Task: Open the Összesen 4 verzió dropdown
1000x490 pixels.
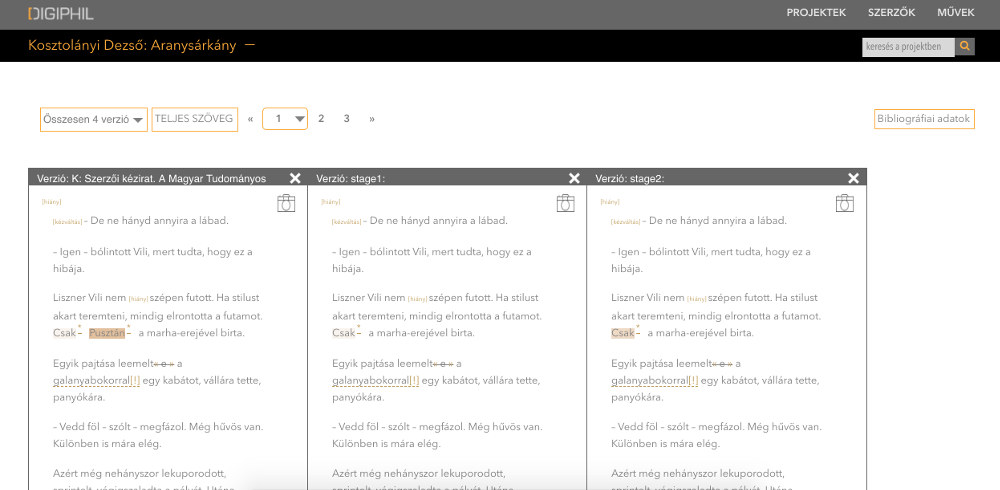Action: [x=94, y=119]
